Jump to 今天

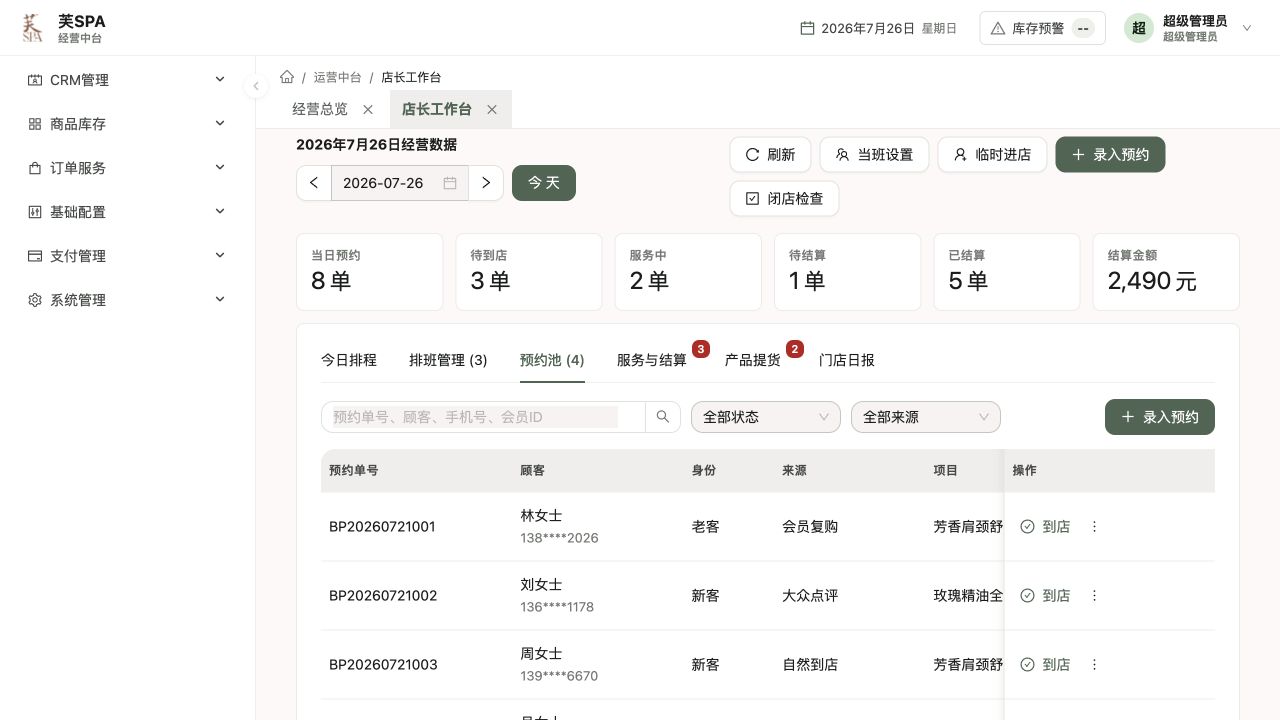pyautogui.click(x=544, y=183)
